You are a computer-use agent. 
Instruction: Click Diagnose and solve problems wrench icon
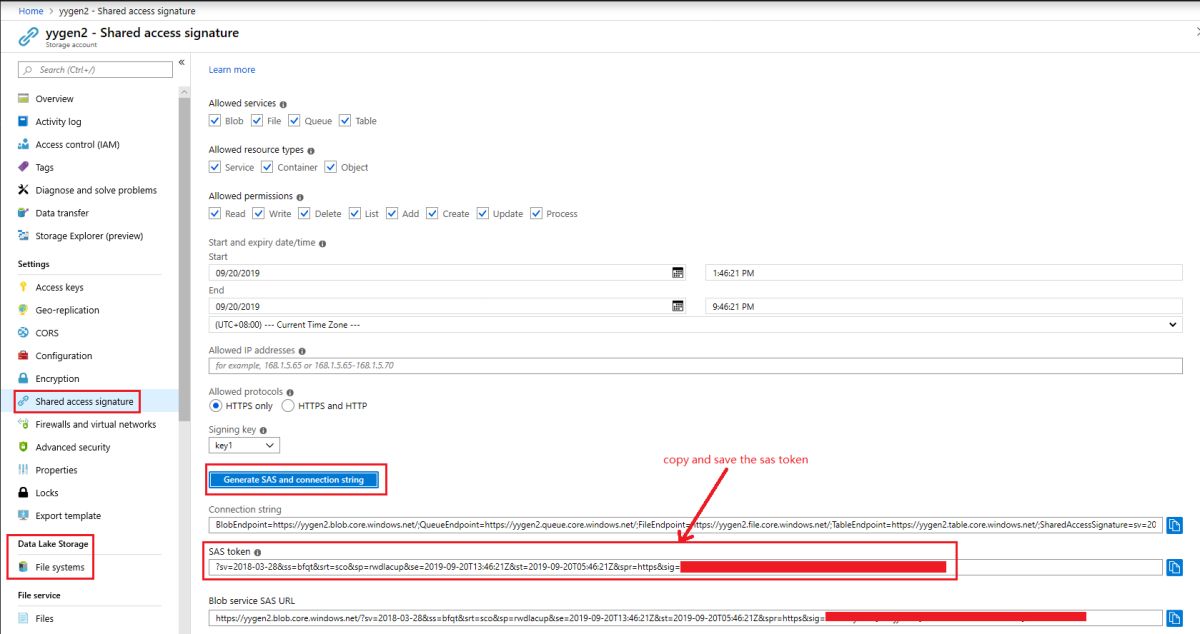tap(23, 190)
